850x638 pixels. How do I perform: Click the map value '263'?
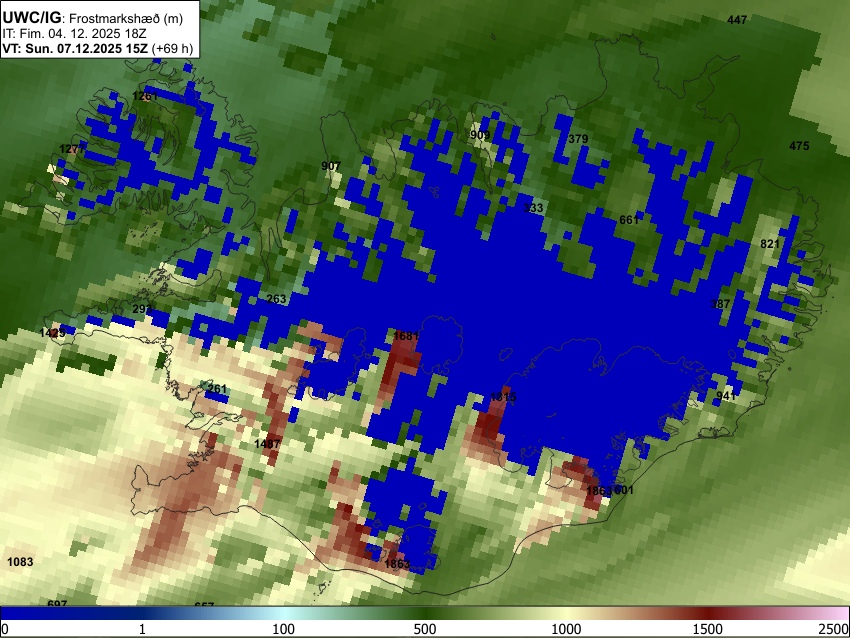click(x=276, y=299)
